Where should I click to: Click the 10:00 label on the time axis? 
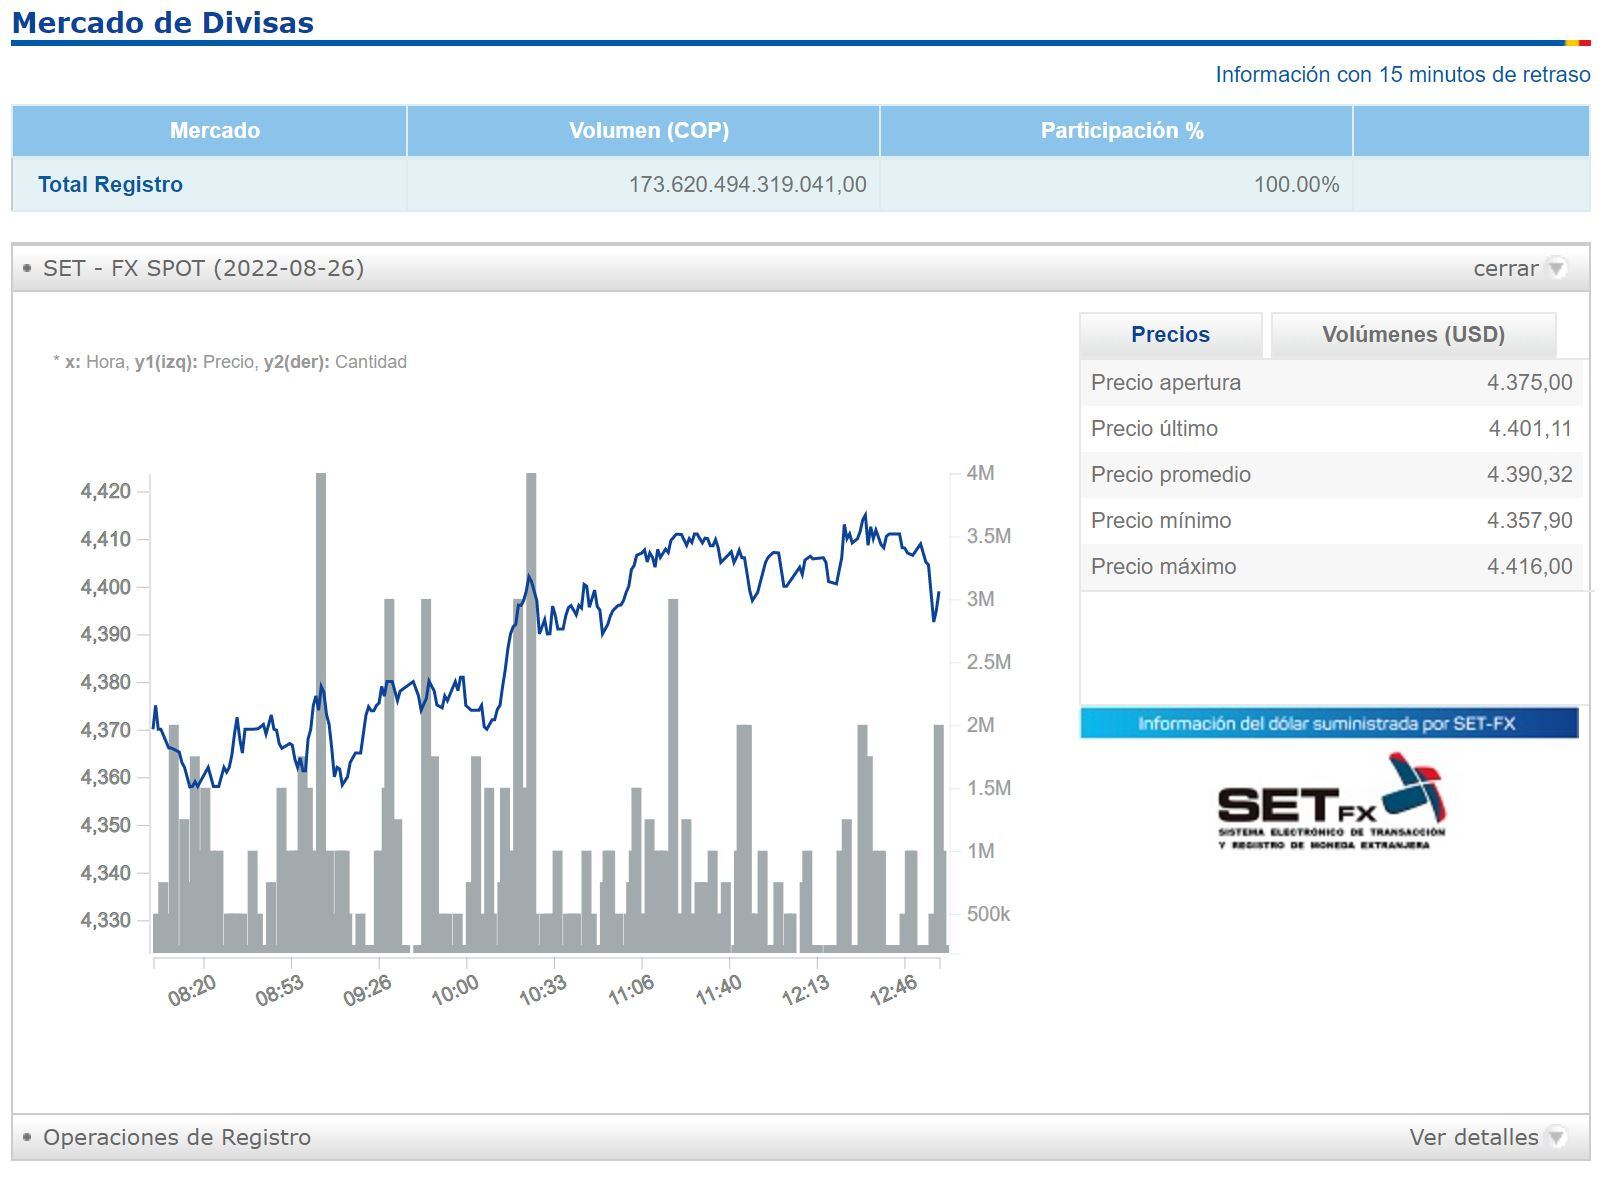[x=455, y=990]
